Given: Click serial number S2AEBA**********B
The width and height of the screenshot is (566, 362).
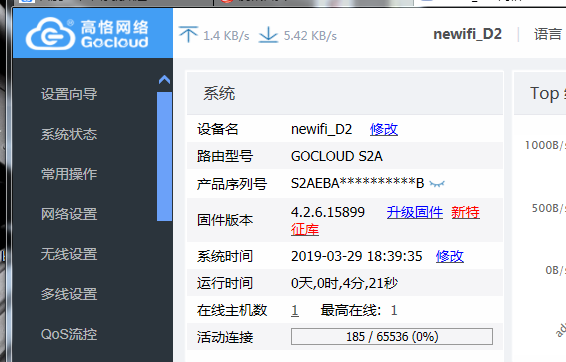Looking at the screenshot, I should pyautogui.click(x=357, y=183).
